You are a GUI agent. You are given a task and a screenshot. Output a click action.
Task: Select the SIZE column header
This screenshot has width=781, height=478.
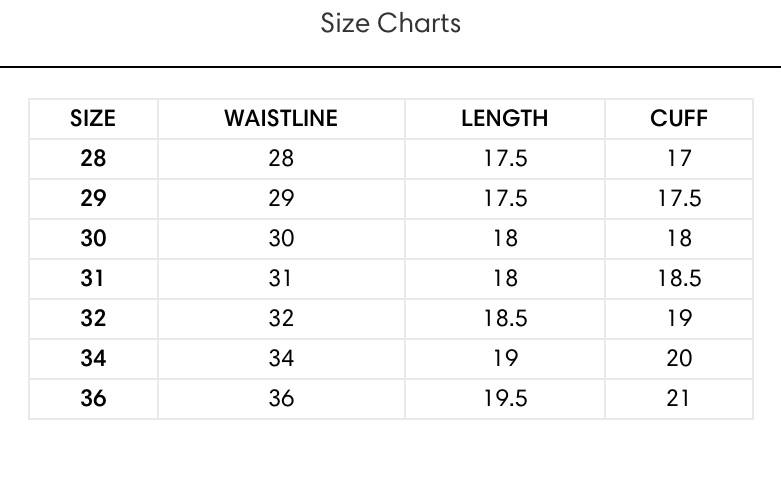(x=93, y=119)
